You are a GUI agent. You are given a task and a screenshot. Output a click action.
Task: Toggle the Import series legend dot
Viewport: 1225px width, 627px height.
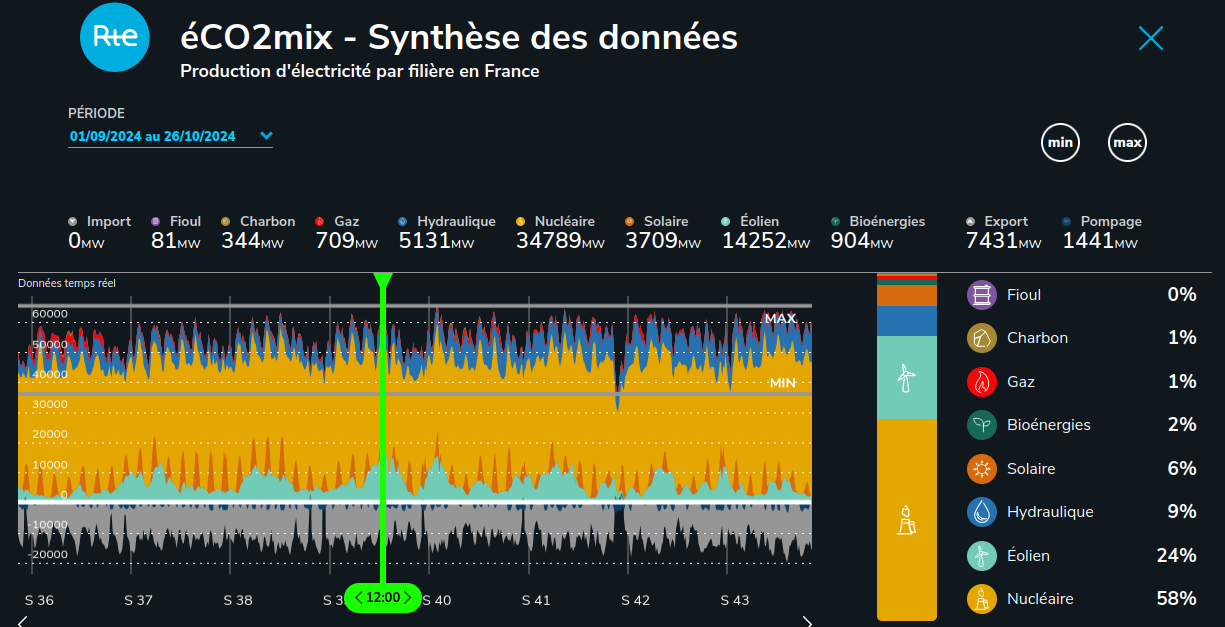click(72, 221)
